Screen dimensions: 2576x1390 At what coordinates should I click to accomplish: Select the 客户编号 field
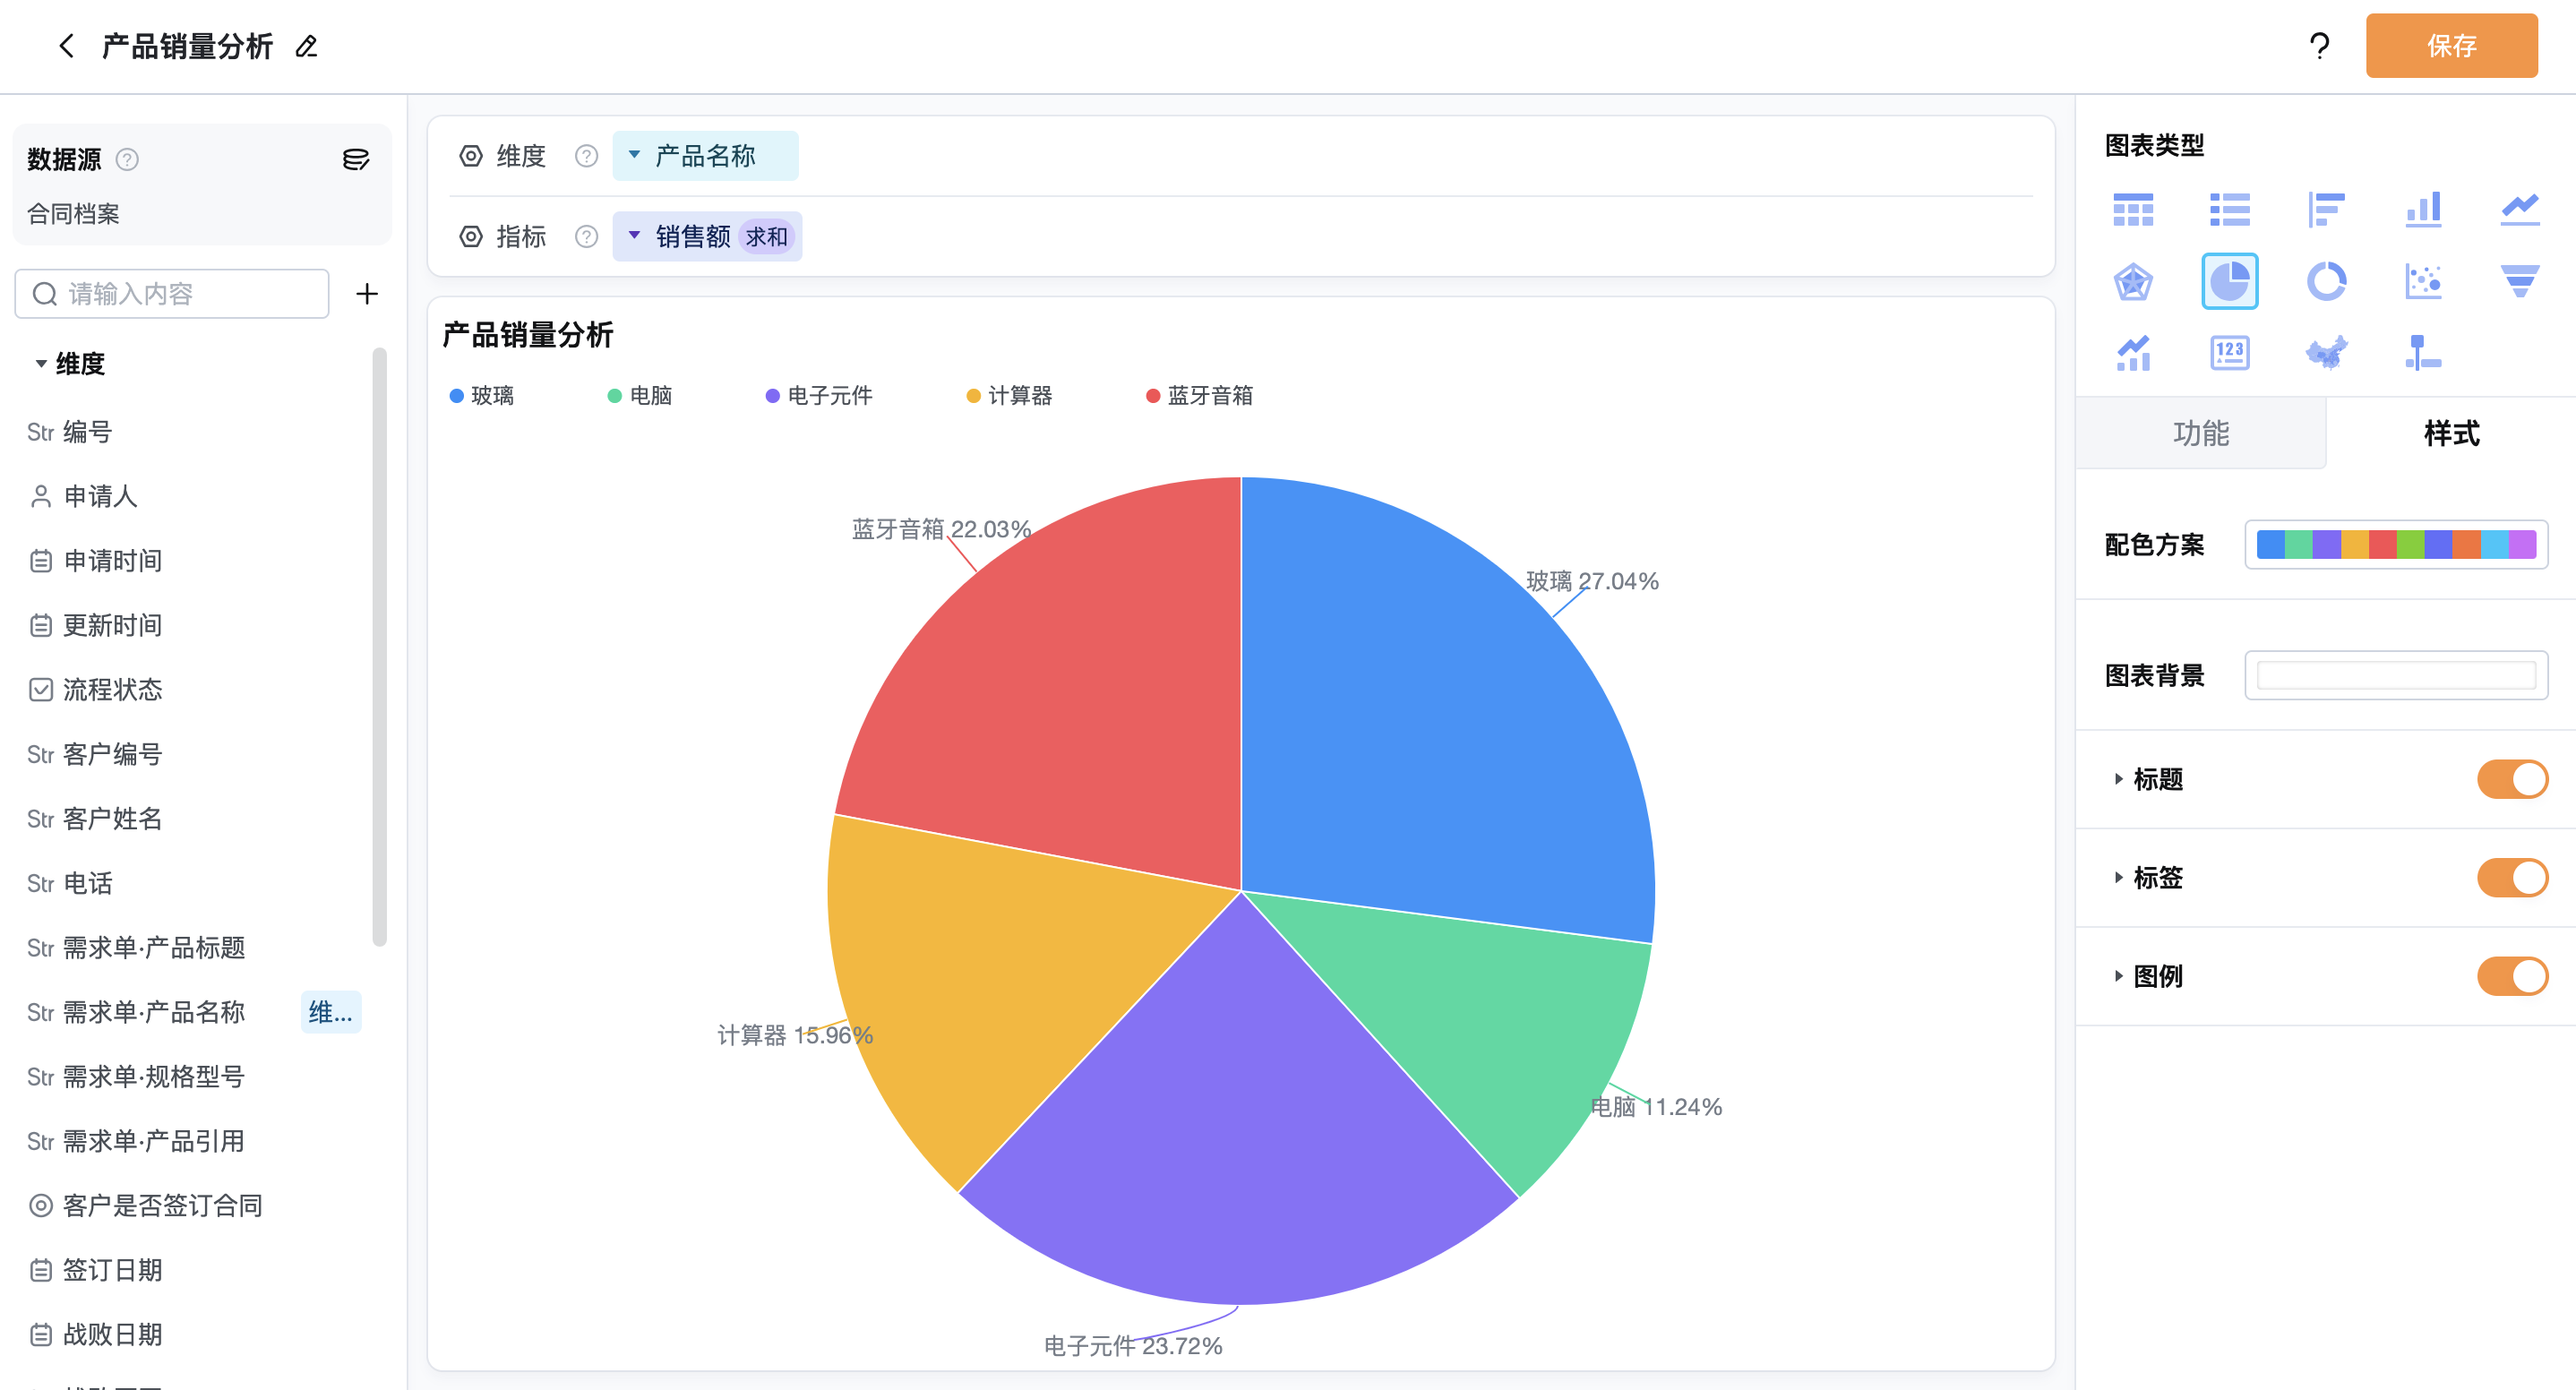coord(95,754)
